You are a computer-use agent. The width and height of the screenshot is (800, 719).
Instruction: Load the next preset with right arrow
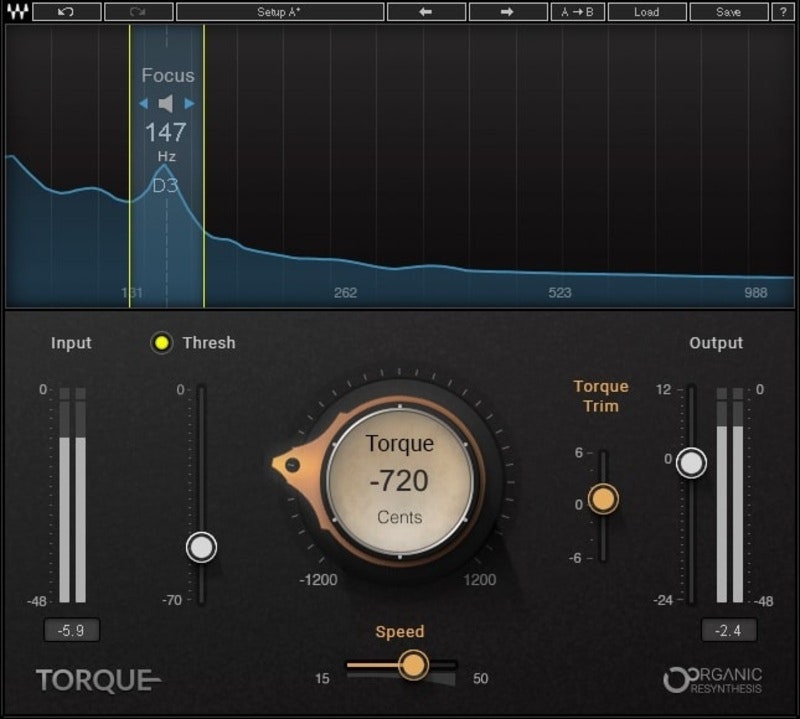[x=507, y=12]
